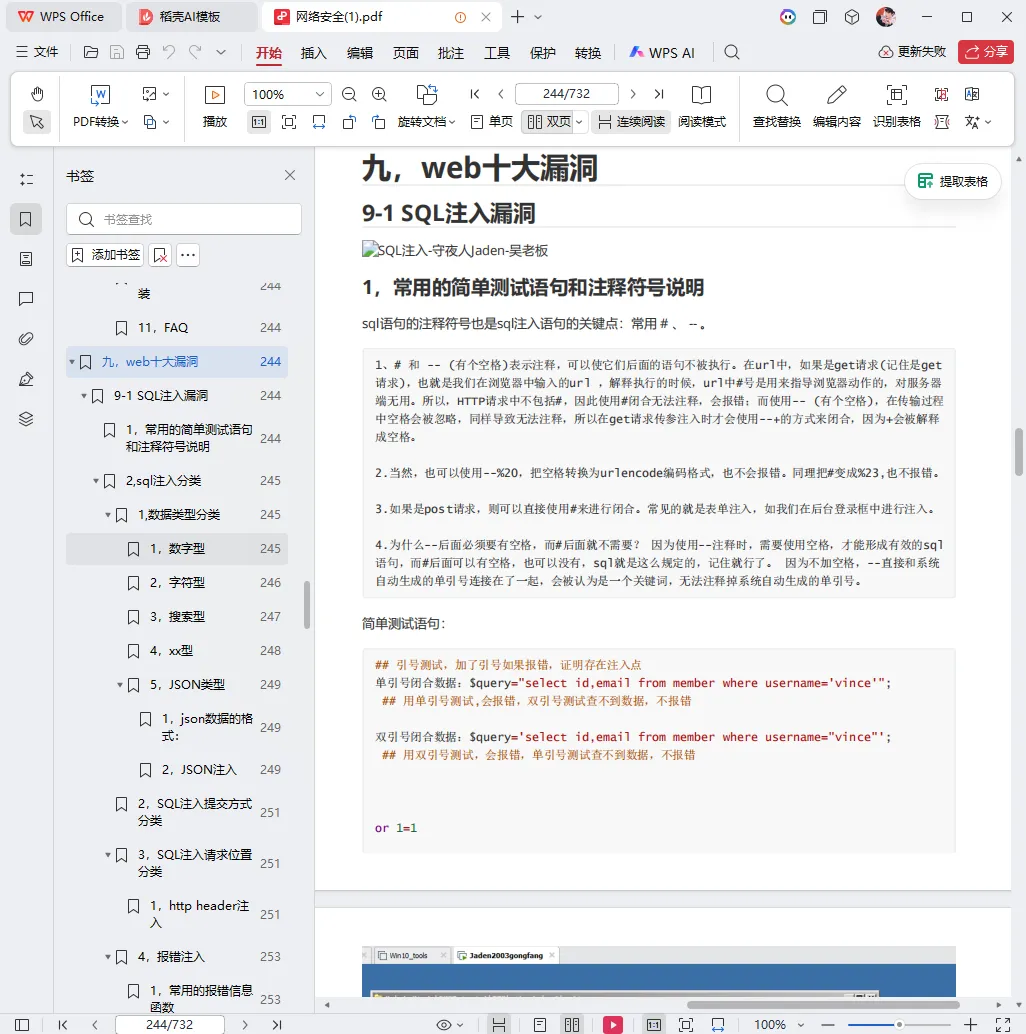1026x1034 pixels.
Task: Click the horizontal scrollbar thumb
Action: point(823,1005)
